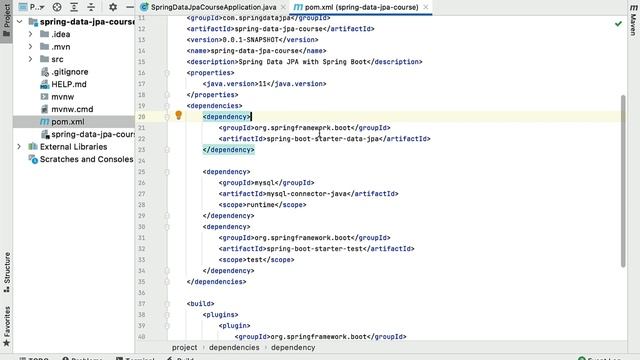Click the green checkmark inspection indicator
This screenshot has height=360, width=640.
[x=618, y=24]
